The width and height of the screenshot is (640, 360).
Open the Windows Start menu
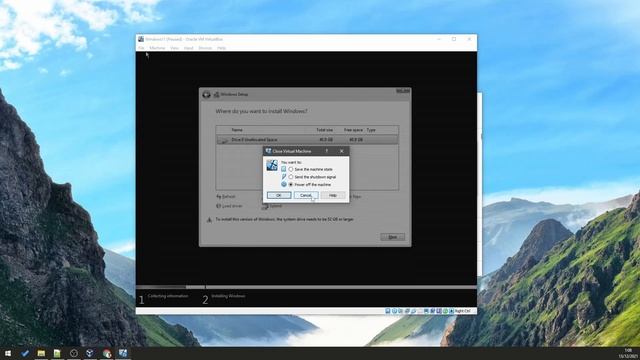click(8, 353)
